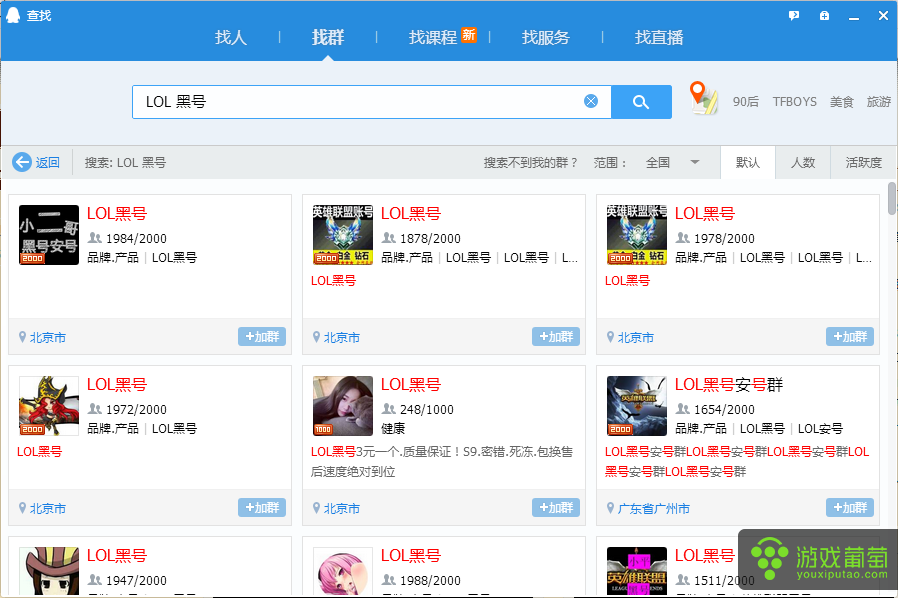Open title of 1984/2000 group
The width and height of the screenshot is (898, 598).
pos(117,214)
